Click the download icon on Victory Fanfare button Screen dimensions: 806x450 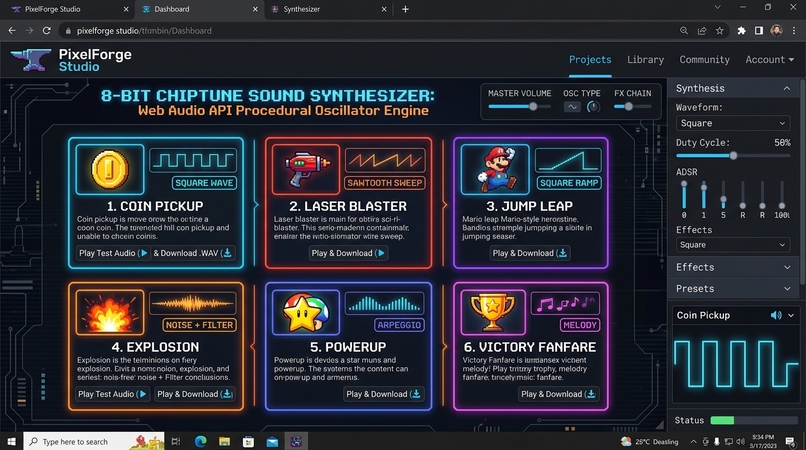pos(591,394)
